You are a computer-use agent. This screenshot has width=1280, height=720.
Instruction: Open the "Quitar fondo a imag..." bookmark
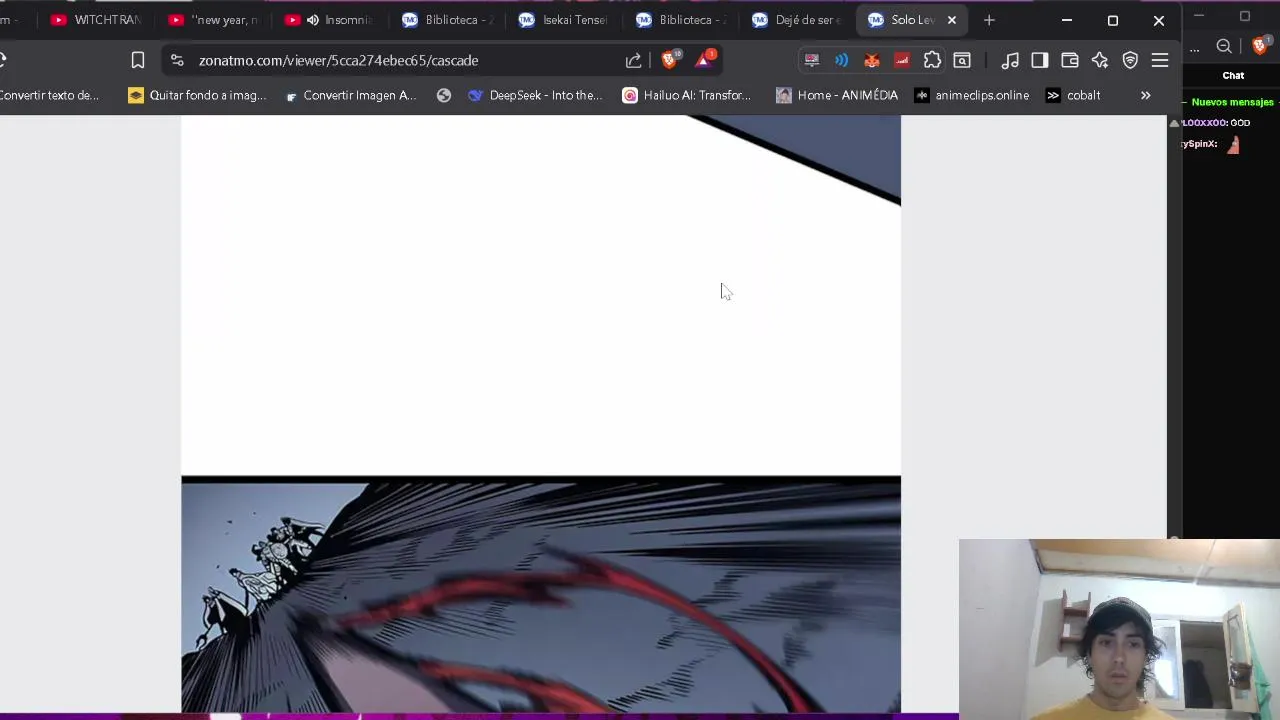tap(197, 95)
